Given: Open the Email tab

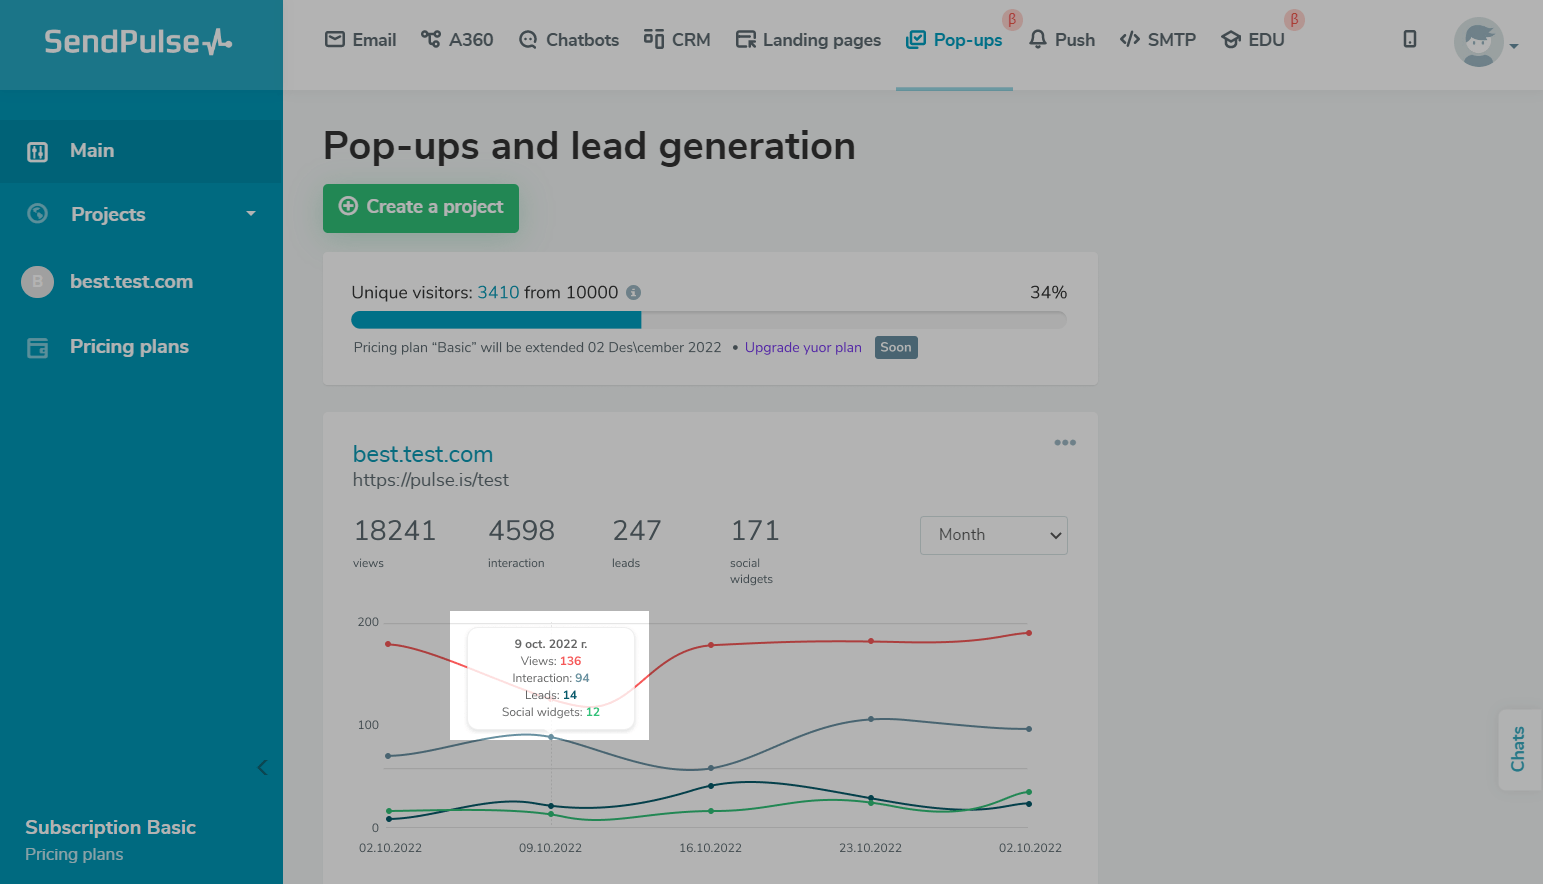Looking at the screenshot, I should pyautogui.click(x=360, y=40).
